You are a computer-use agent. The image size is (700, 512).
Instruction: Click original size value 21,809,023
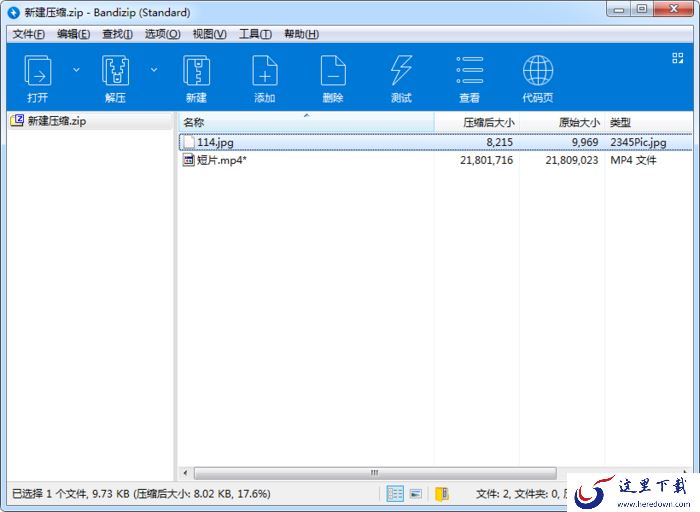[572, 160]
